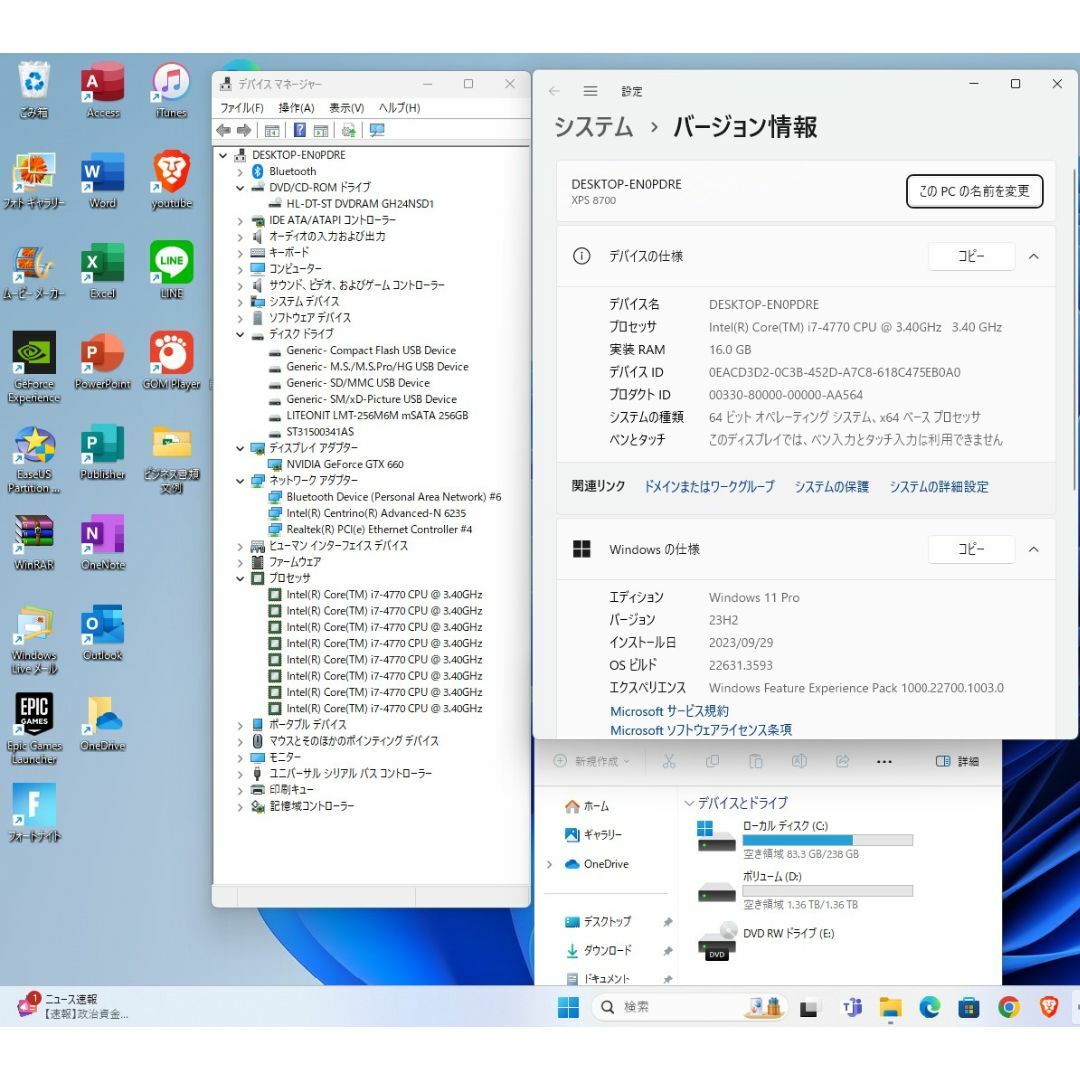Screen dimensions: 1080x1080
Task: Open the Settings hamburger navigation menu
Action: 590,91
